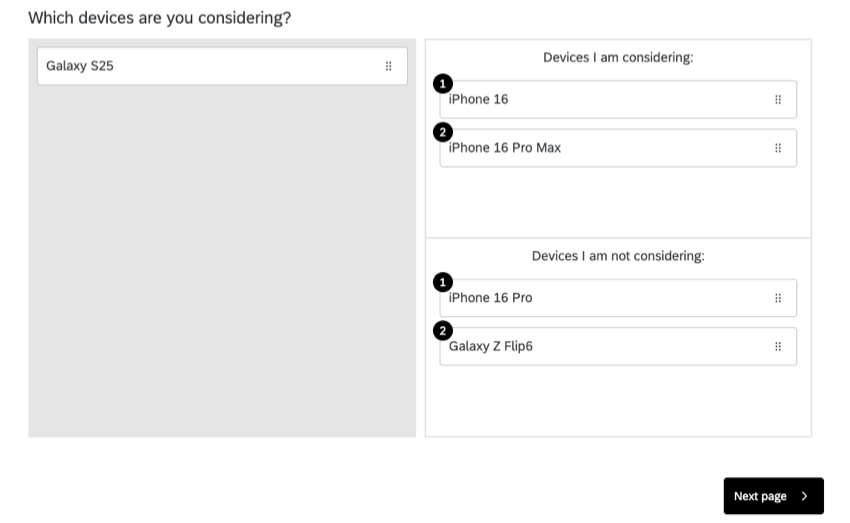Click the 'Devices I am considering:' heading
This screenshot has height=523, width=850.
618,58
